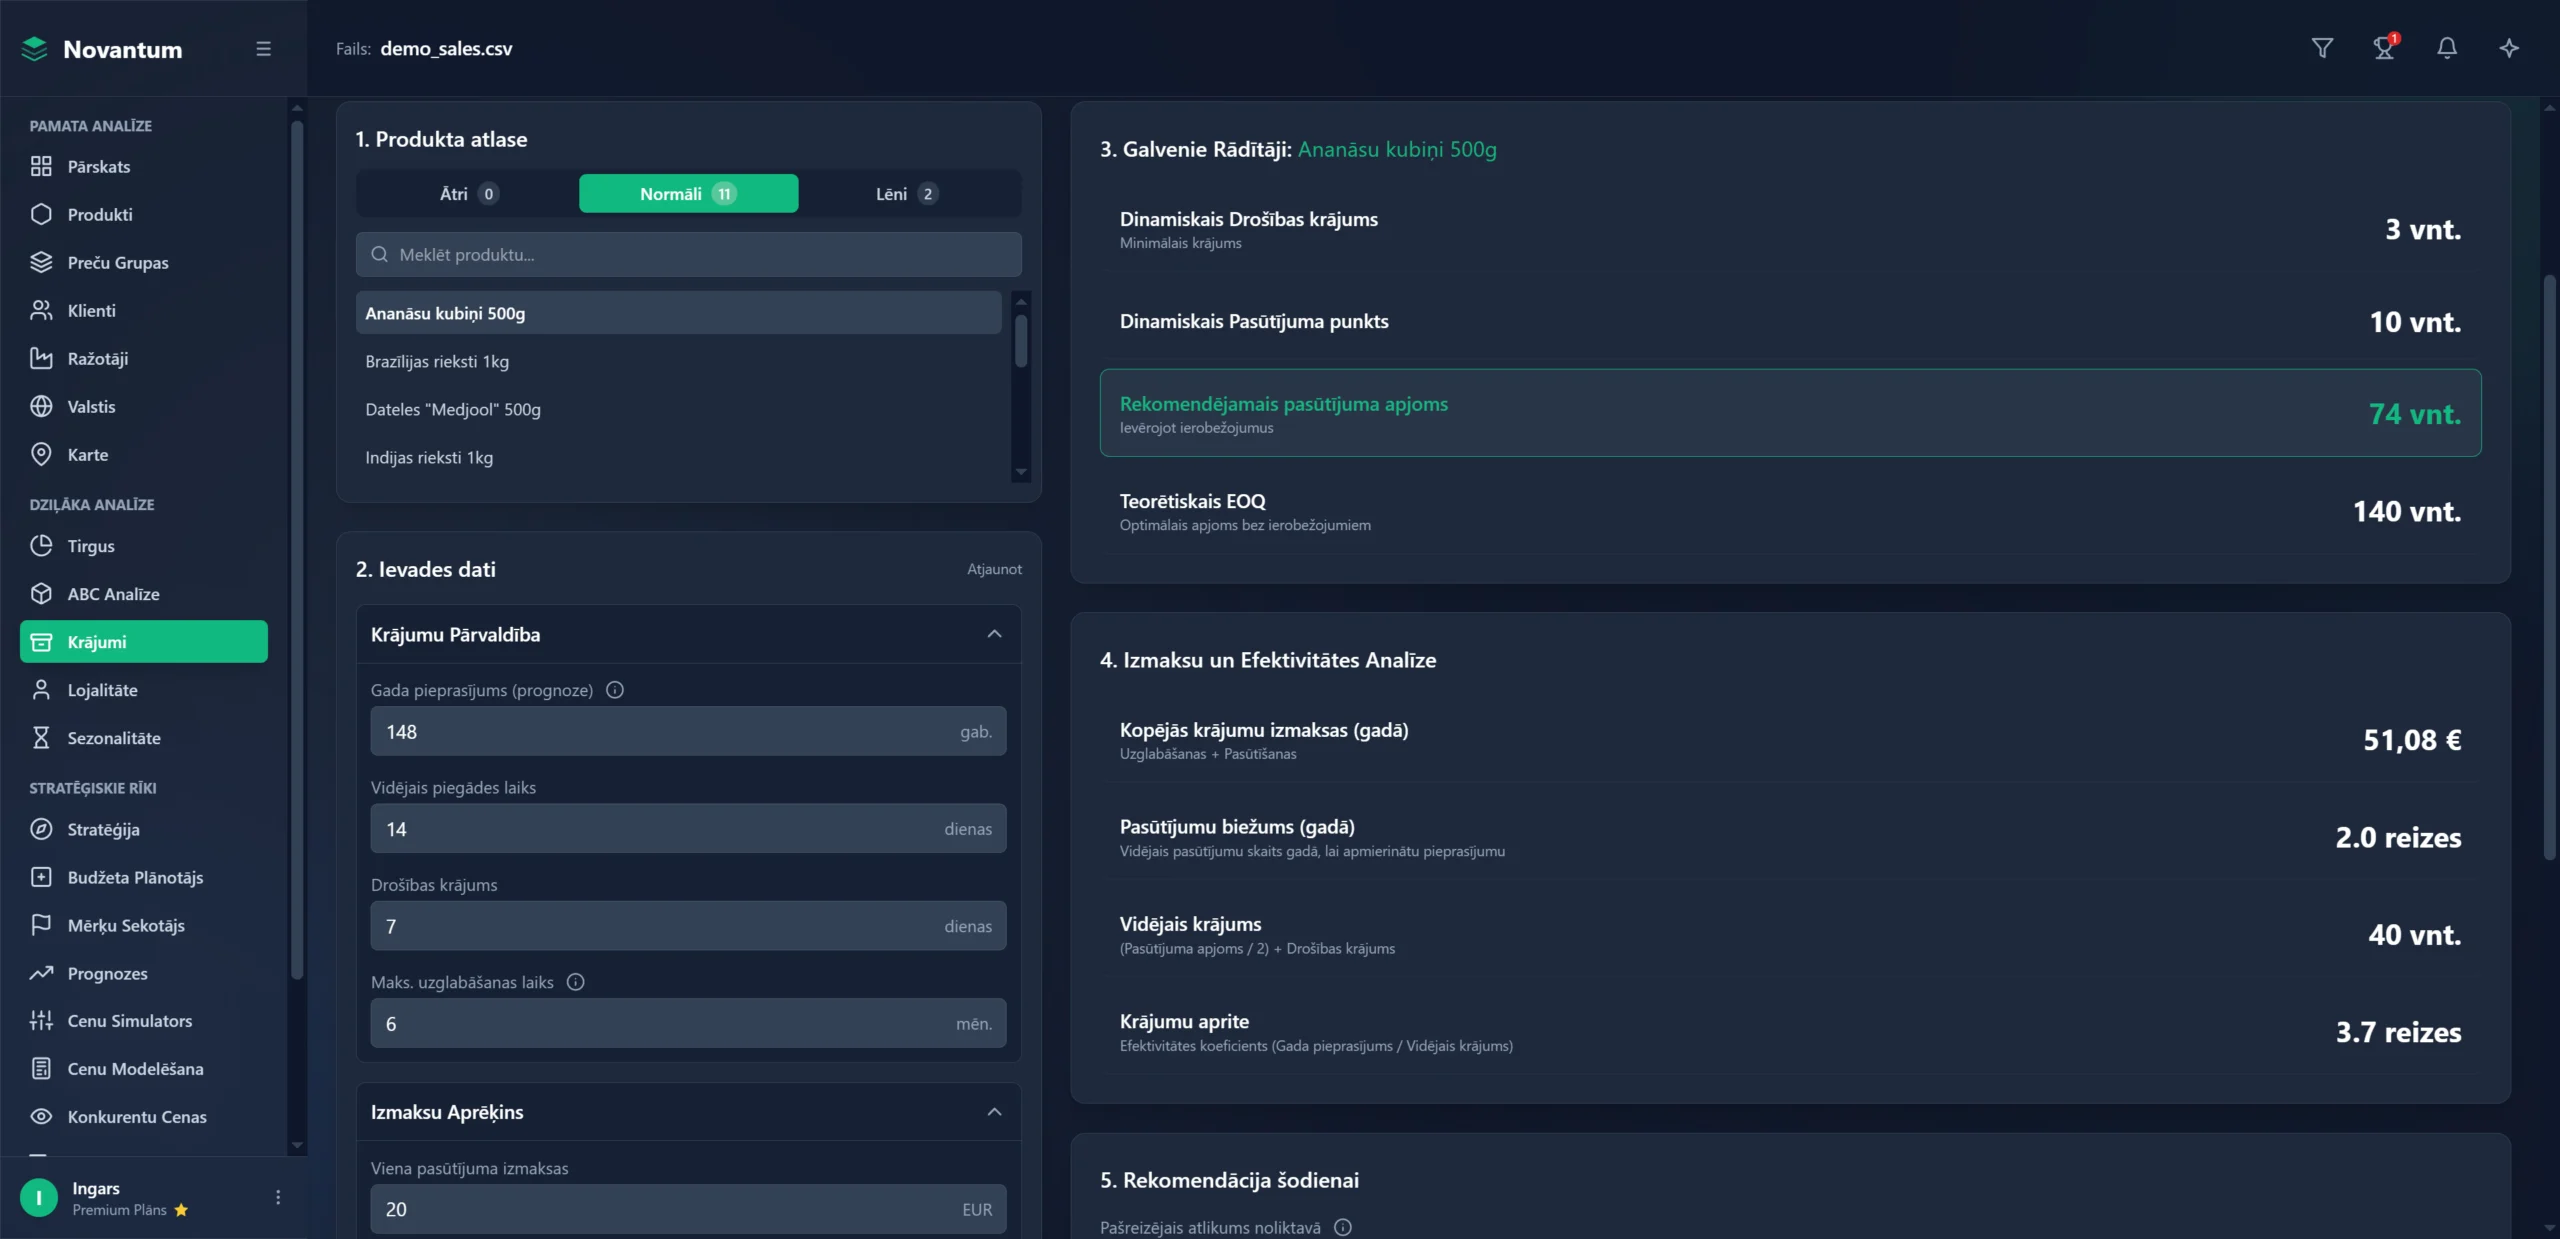Click info icon by Pašreizējais atlikums noliktavā
Viewport: 2560px width, 1239px height.
click(x=1343, y=1227)
